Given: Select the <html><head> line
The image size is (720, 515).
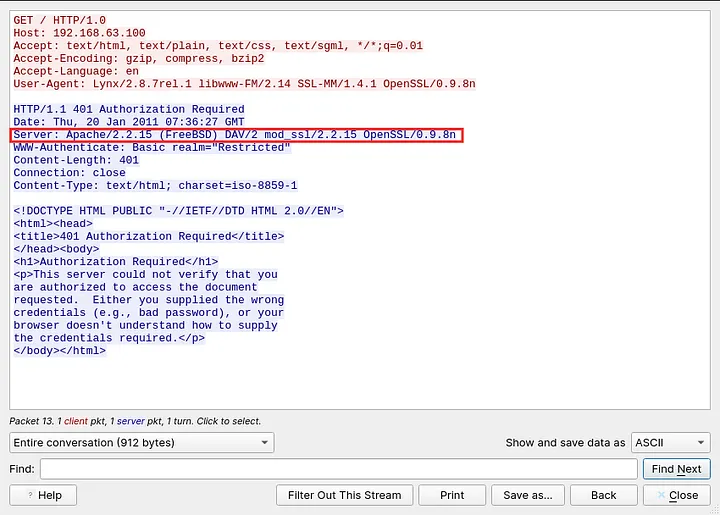Looking at the screenshot, I should click(53, 224).
